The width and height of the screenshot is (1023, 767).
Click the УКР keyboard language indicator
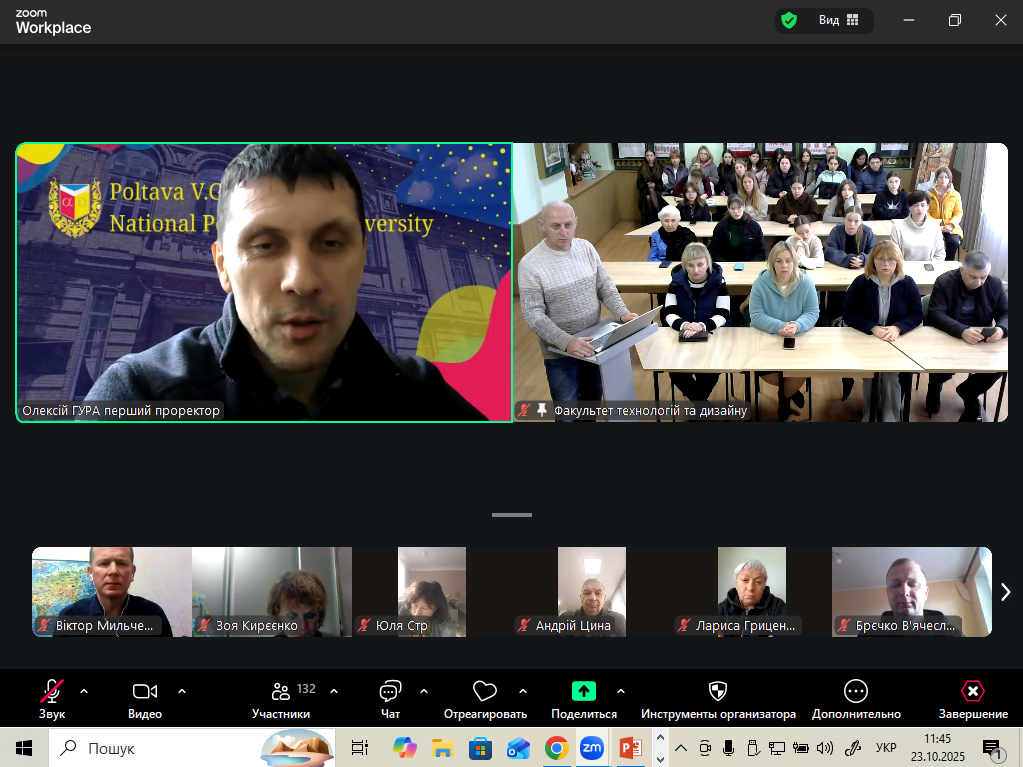tap(886, 748)
